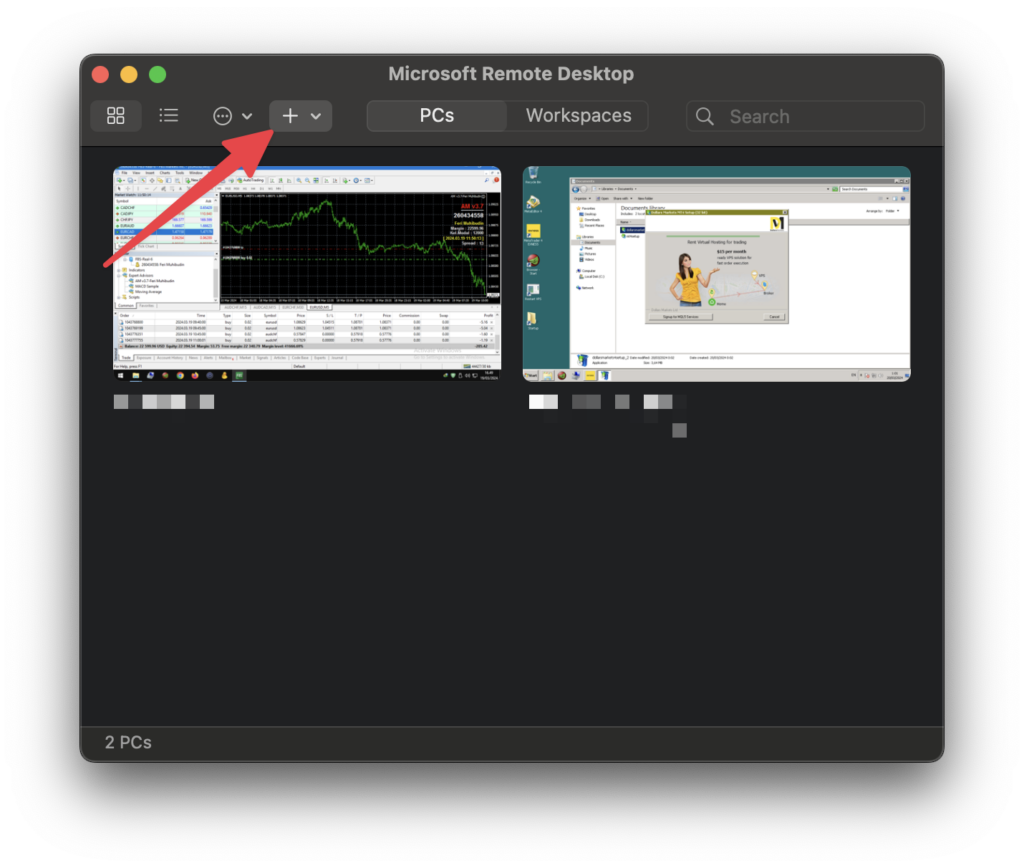Select the PCs tab
Image resolution: width=1024 pixels, height=868 pixels.
(x=436, y=116)
